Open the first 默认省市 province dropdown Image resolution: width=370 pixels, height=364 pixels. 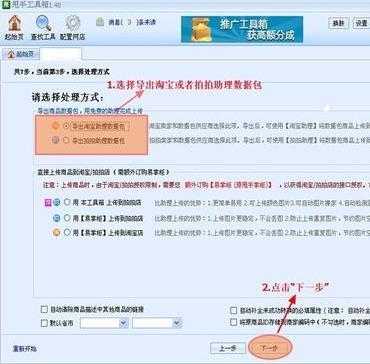coord(104,323)
